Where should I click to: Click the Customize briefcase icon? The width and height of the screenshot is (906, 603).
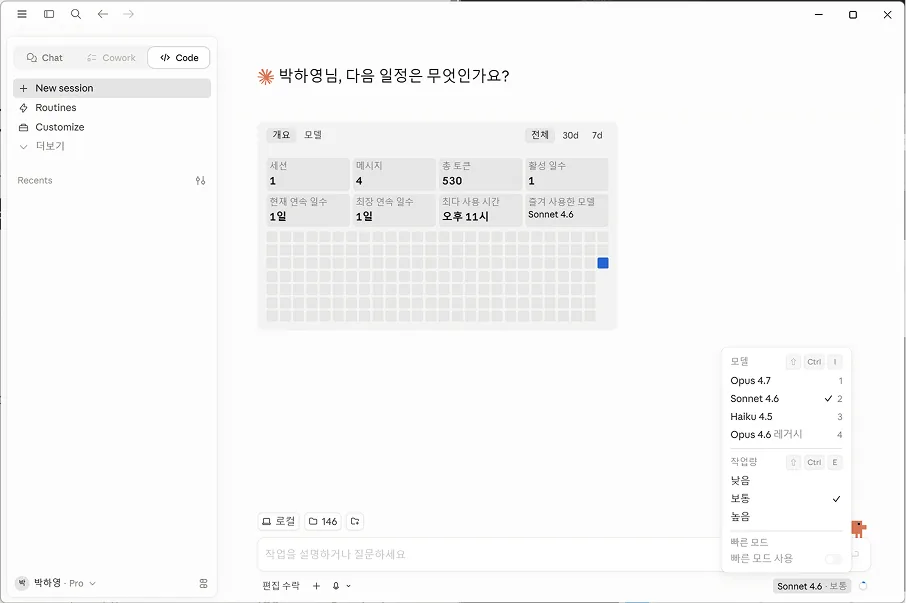(x=24, y=127)
